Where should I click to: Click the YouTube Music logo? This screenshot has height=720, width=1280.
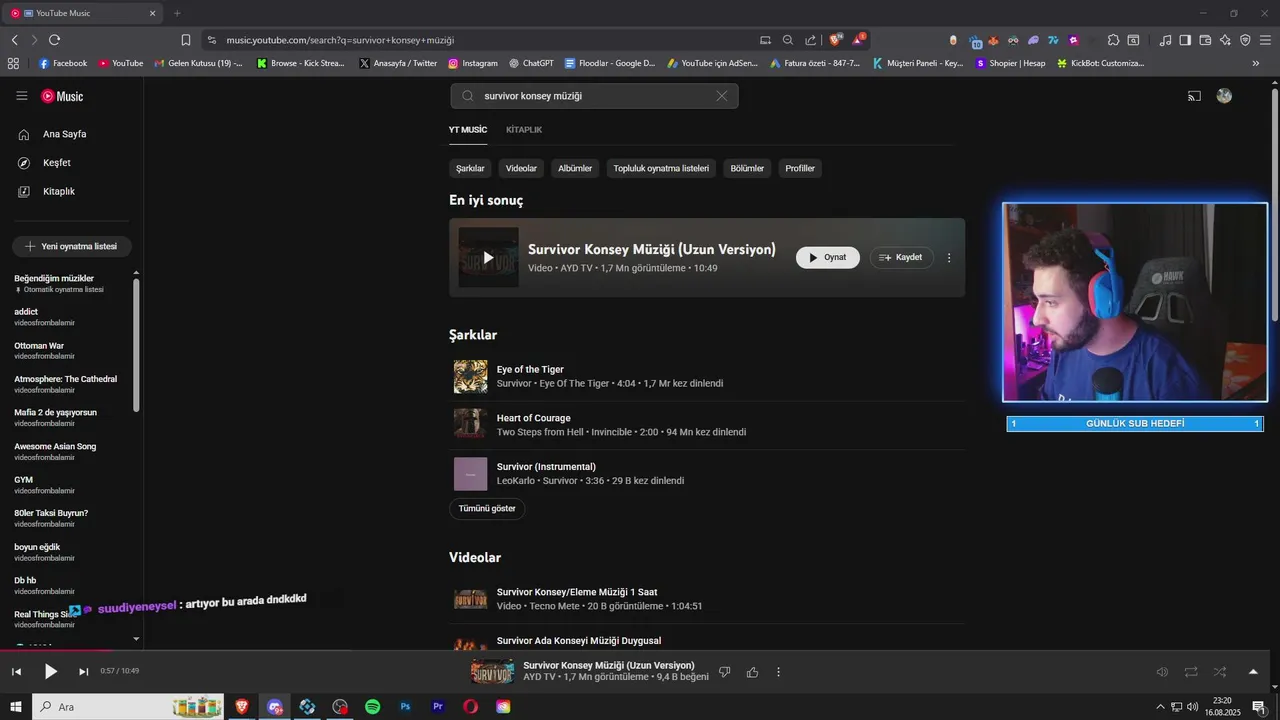click(62, 96)
